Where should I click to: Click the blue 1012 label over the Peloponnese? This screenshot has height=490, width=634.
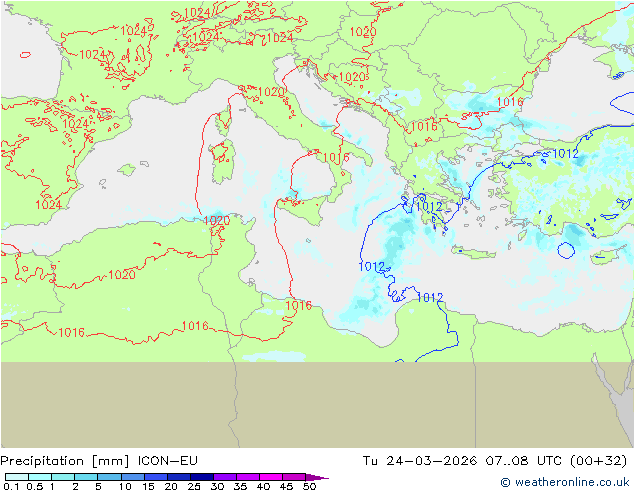point(429,207)
